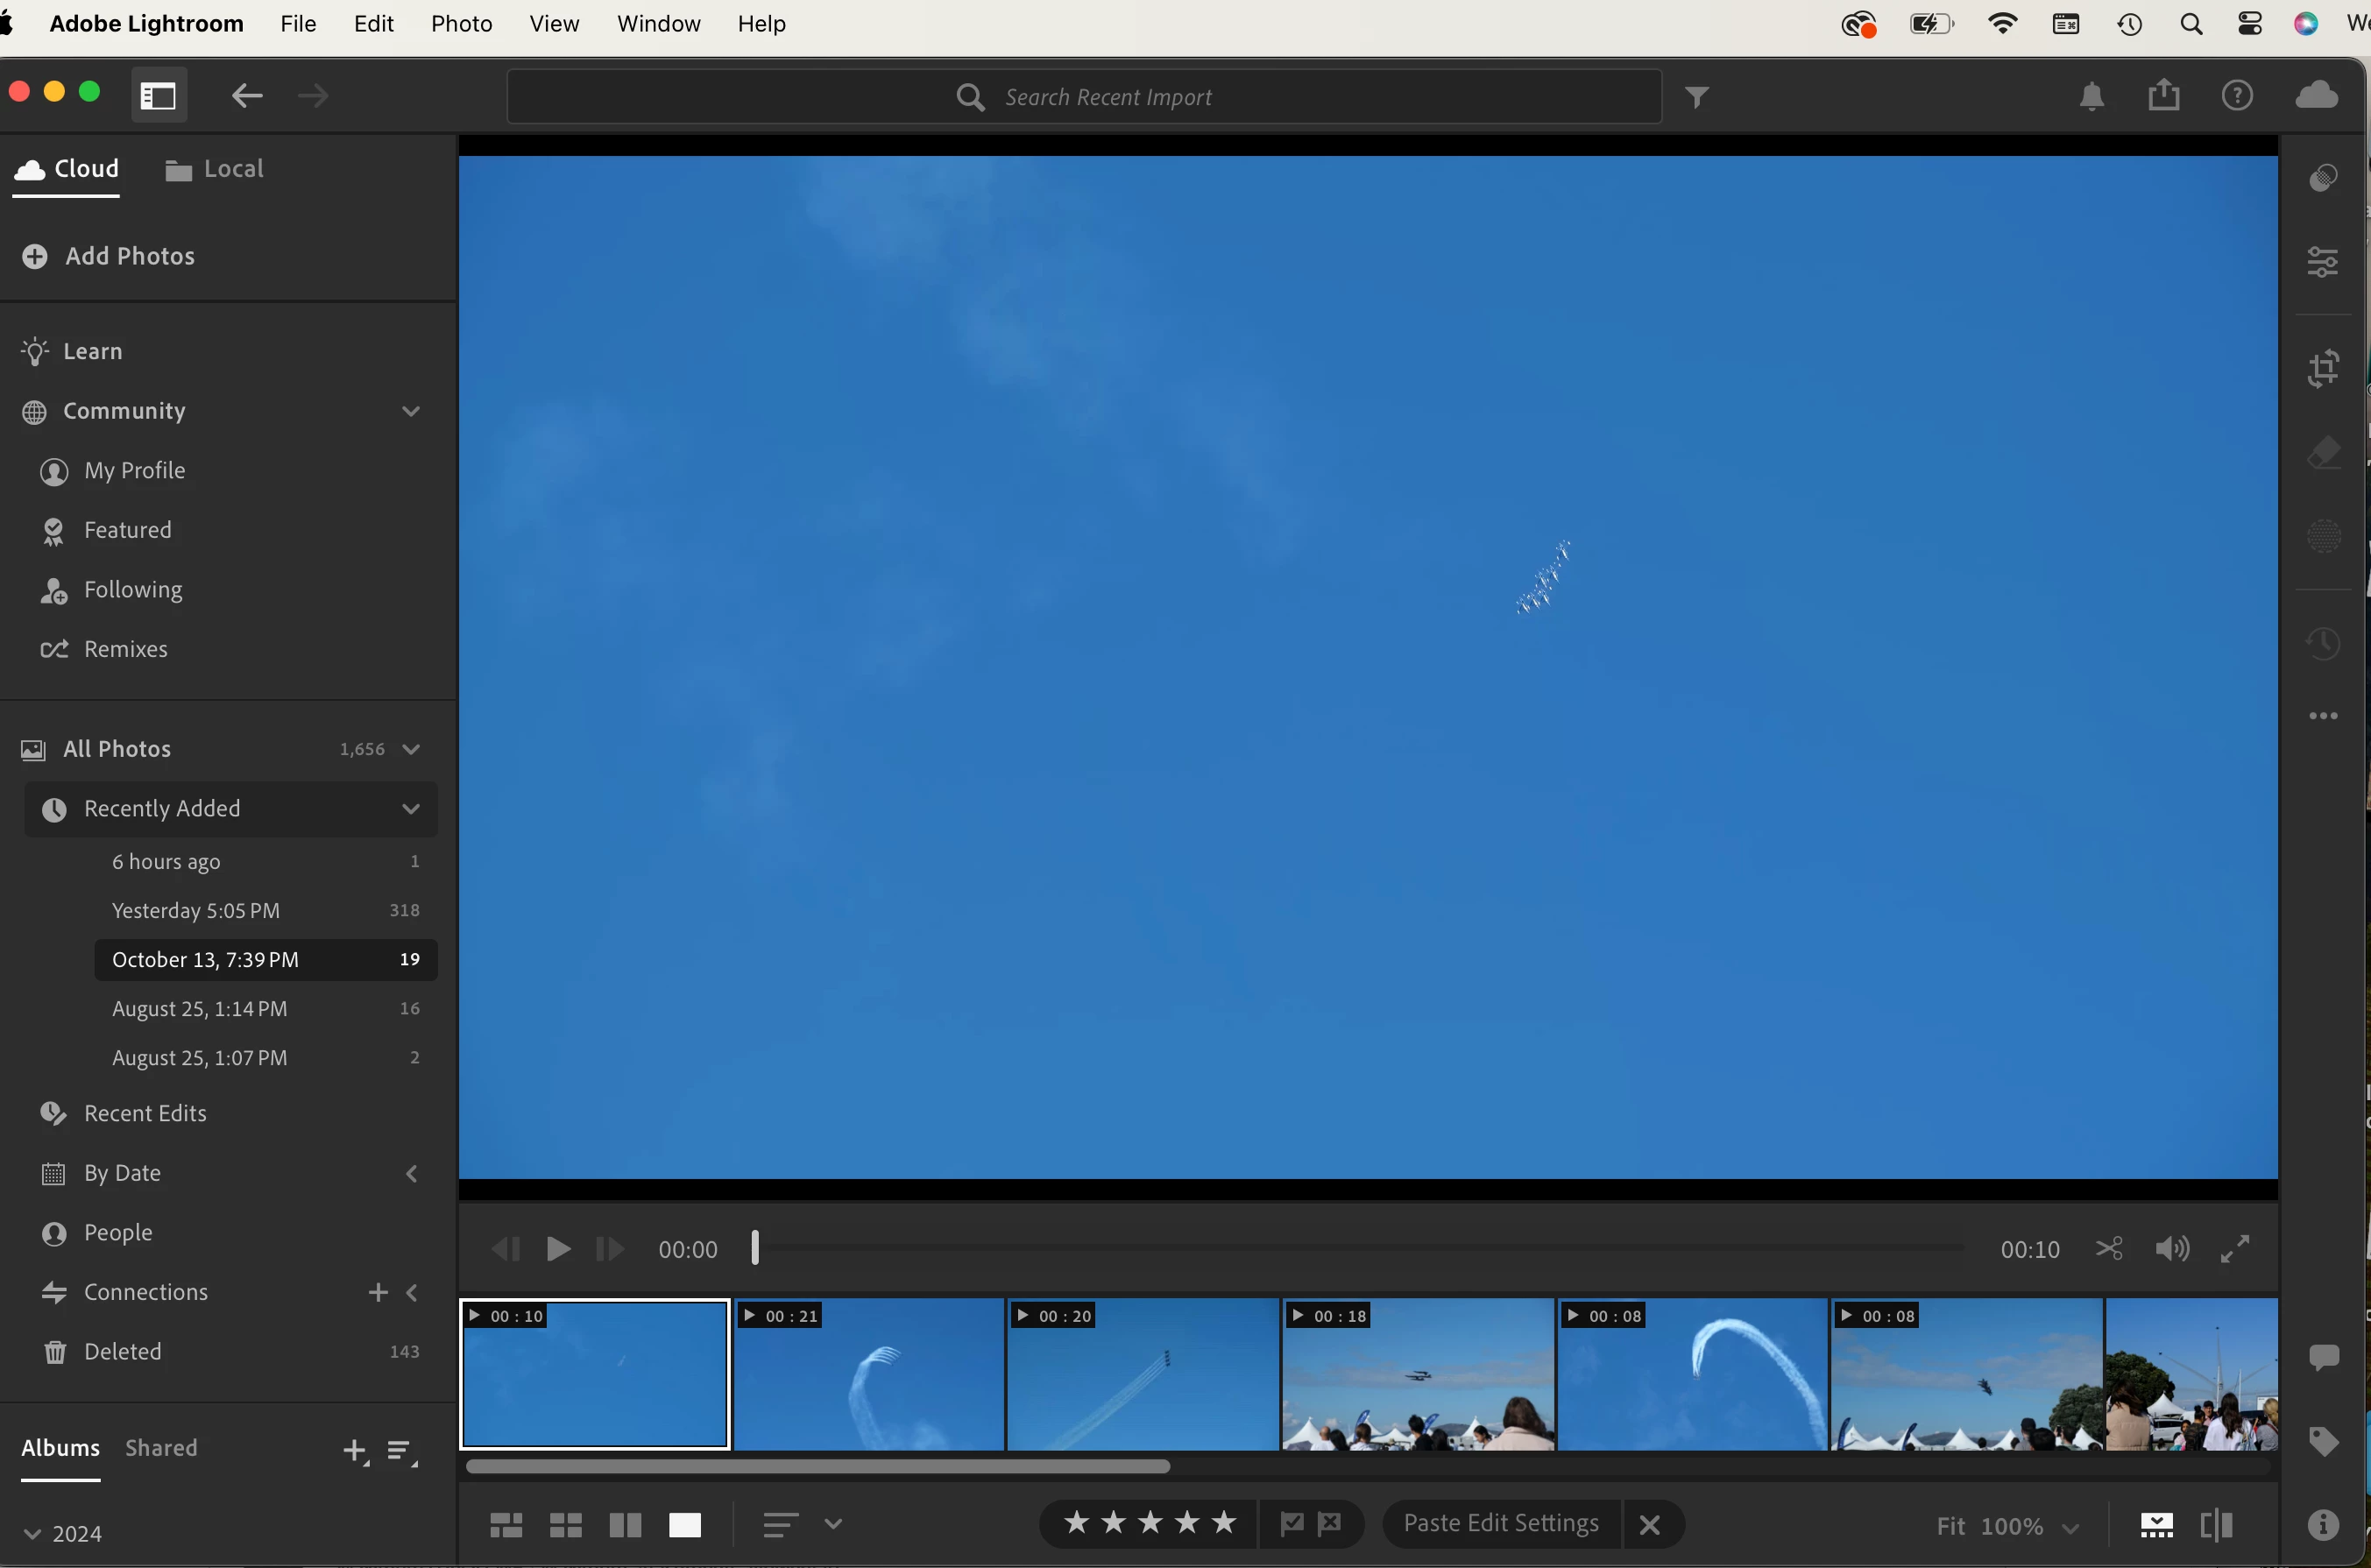
Task: Collapse the Recently Added list
Action: (x=410, y=808)
